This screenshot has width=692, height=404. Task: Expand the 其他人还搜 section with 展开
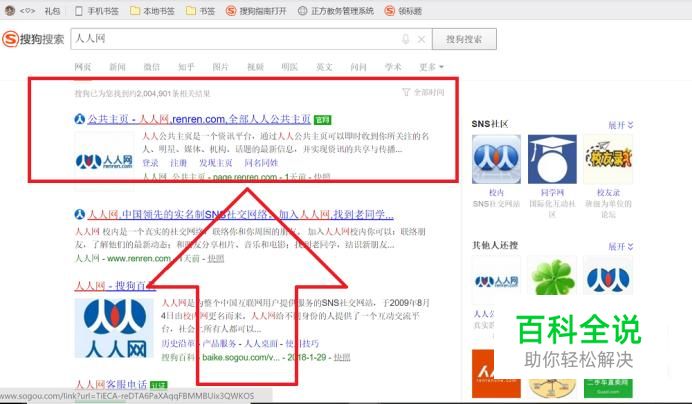pos(621,246)
